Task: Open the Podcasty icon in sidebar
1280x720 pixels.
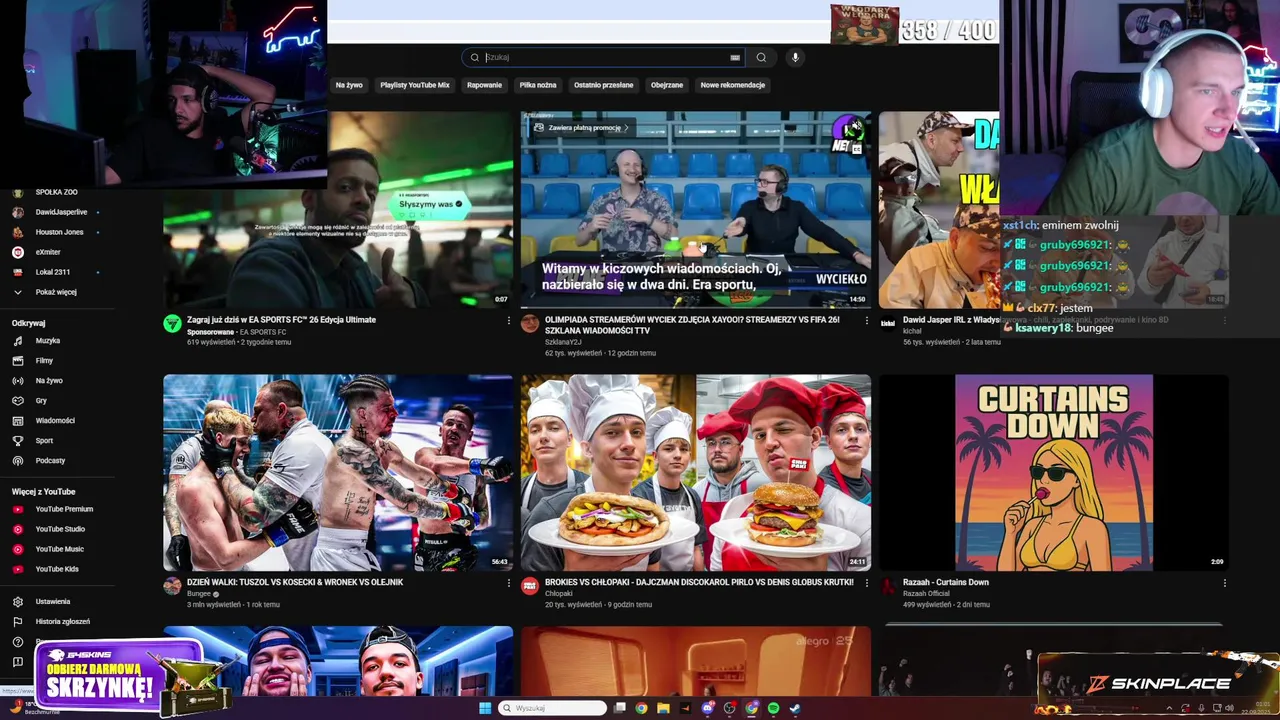Action: (x=17, y=460)
